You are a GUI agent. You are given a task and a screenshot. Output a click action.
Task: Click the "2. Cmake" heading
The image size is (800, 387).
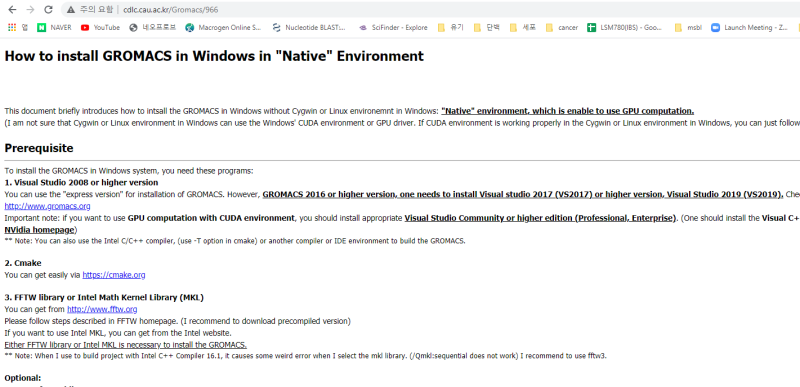click(x=23, y=263)
